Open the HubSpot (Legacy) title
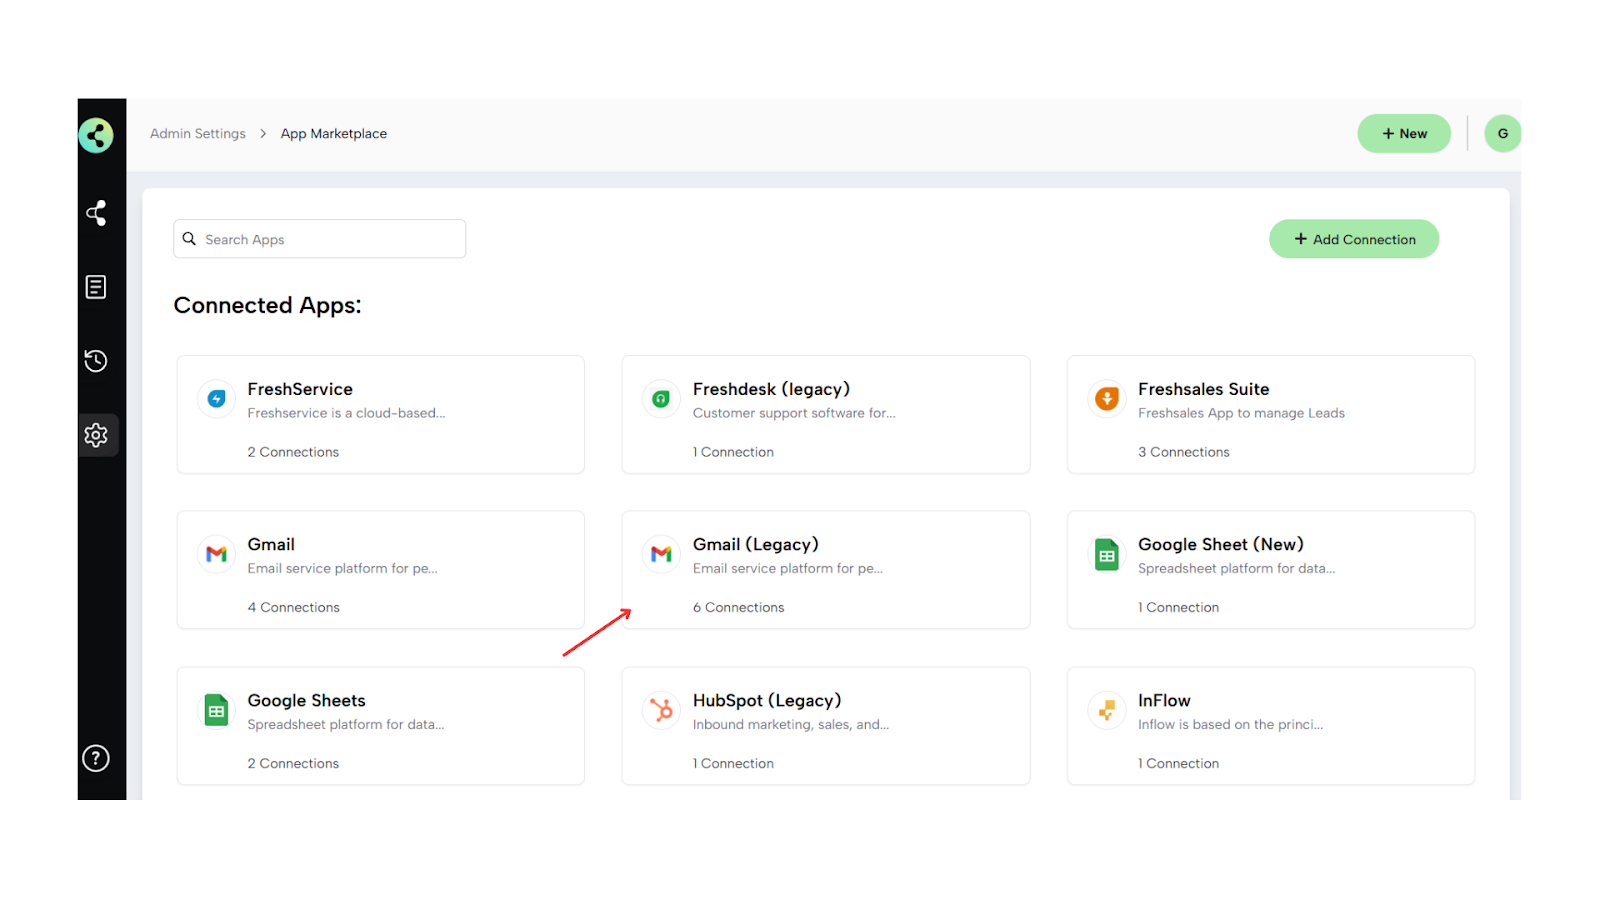 767,700
